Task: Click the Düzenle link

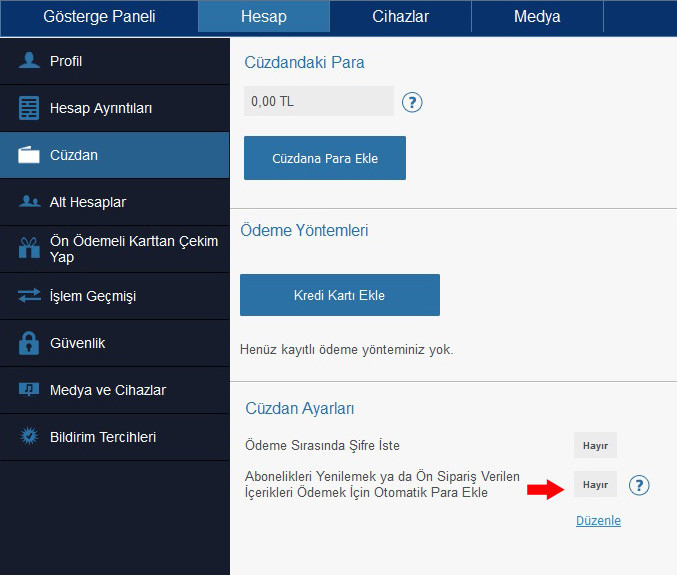Action: click(598, 521)
